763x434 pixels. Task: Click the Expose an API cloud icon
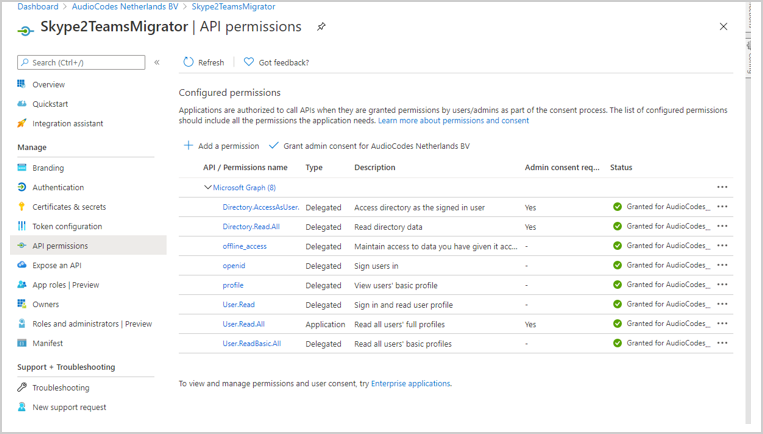(x=21, y=265)
